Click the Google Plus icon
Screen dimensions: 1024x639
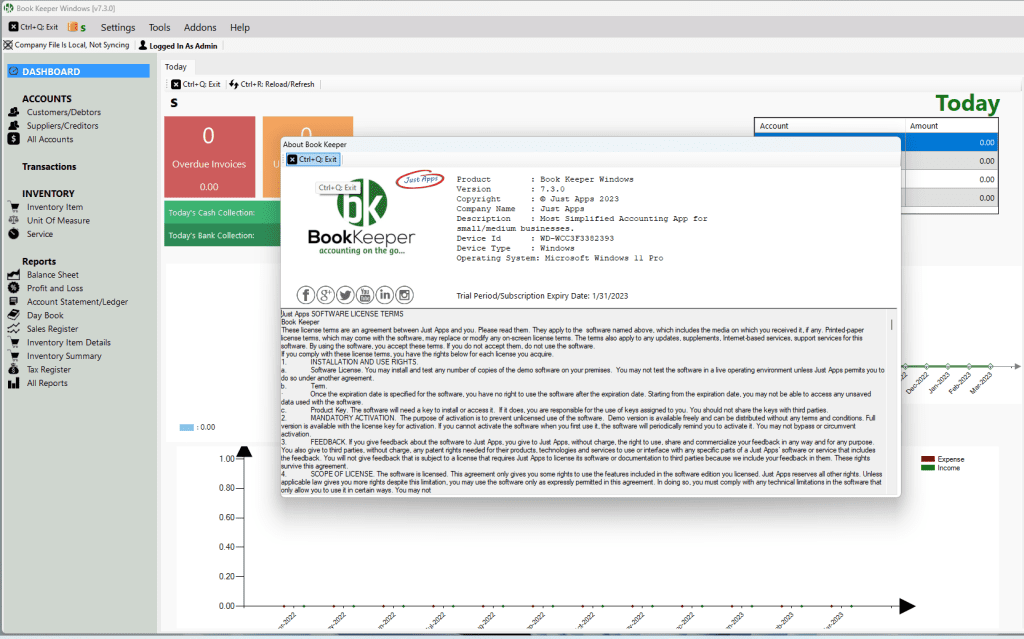coord(326,294)
